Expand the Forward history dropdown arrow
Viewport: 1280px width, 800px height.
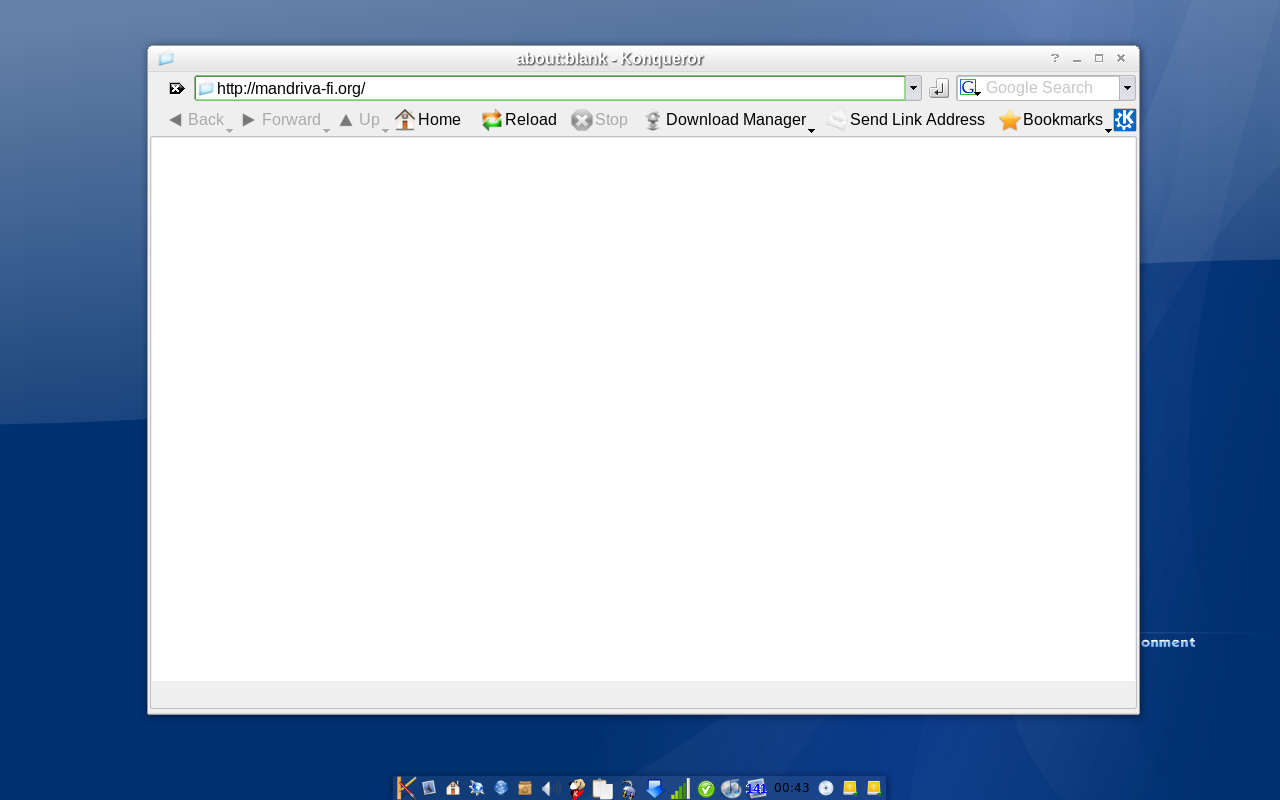pyautogui.click(x=326, y=130)
